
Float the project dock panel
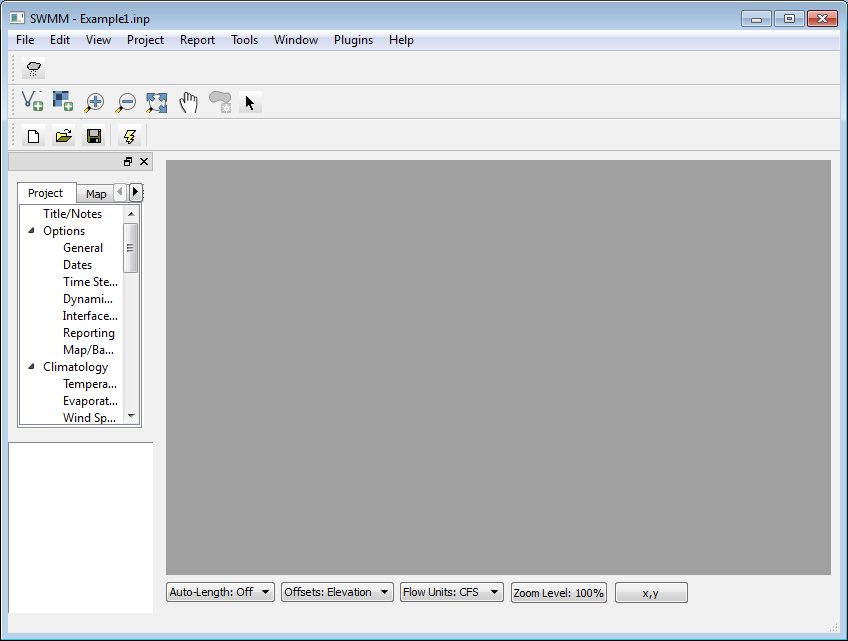pyautogui.click(x=128, y=162)
